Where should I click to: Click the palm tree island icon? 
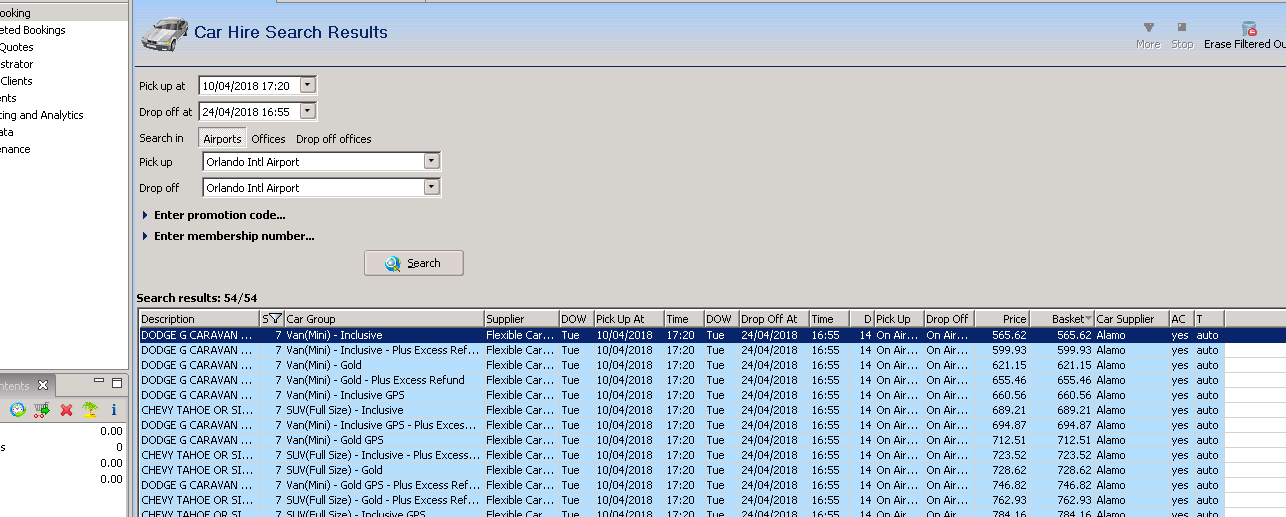(x=90, y=409)
